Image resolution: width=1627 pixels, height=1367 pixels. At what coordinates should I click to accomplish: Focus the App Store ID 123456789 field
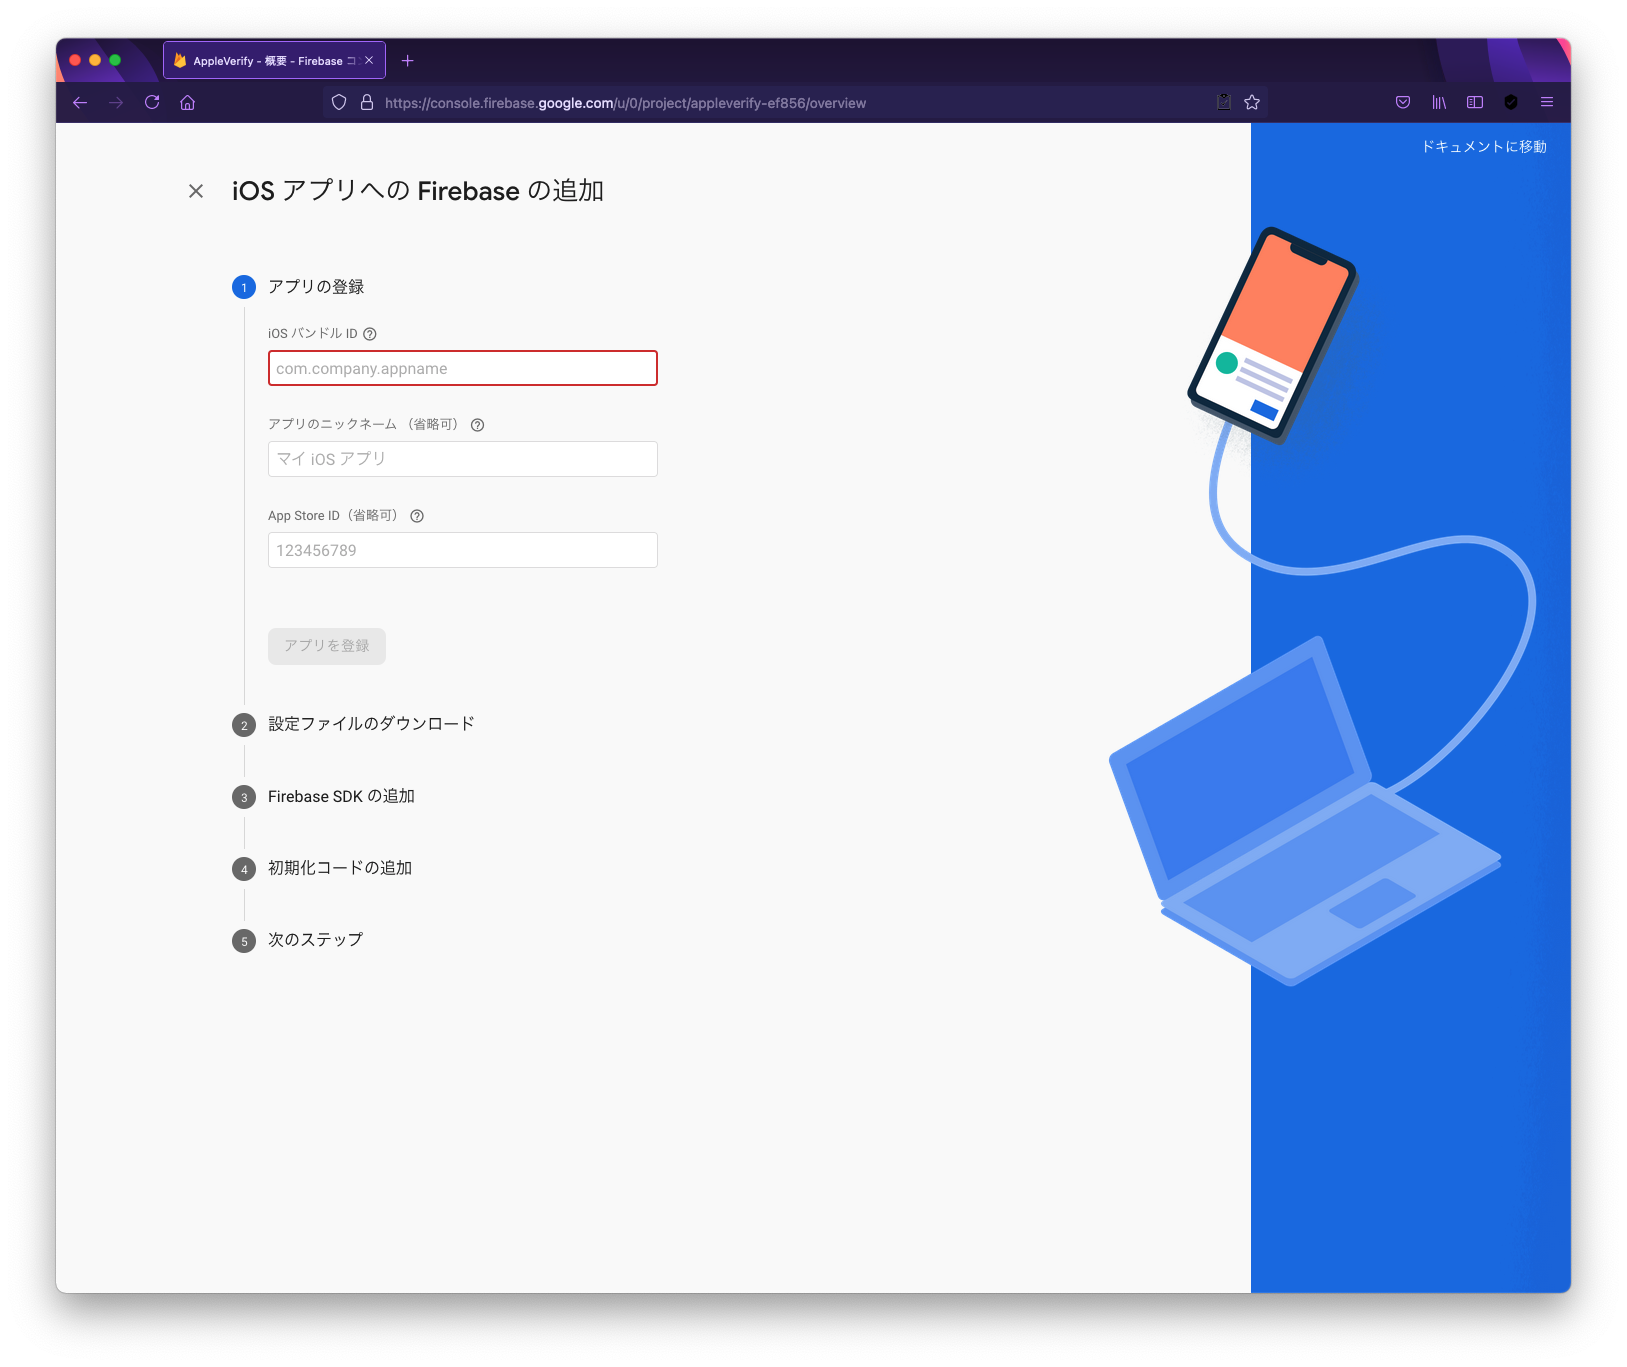pos(463,550)
